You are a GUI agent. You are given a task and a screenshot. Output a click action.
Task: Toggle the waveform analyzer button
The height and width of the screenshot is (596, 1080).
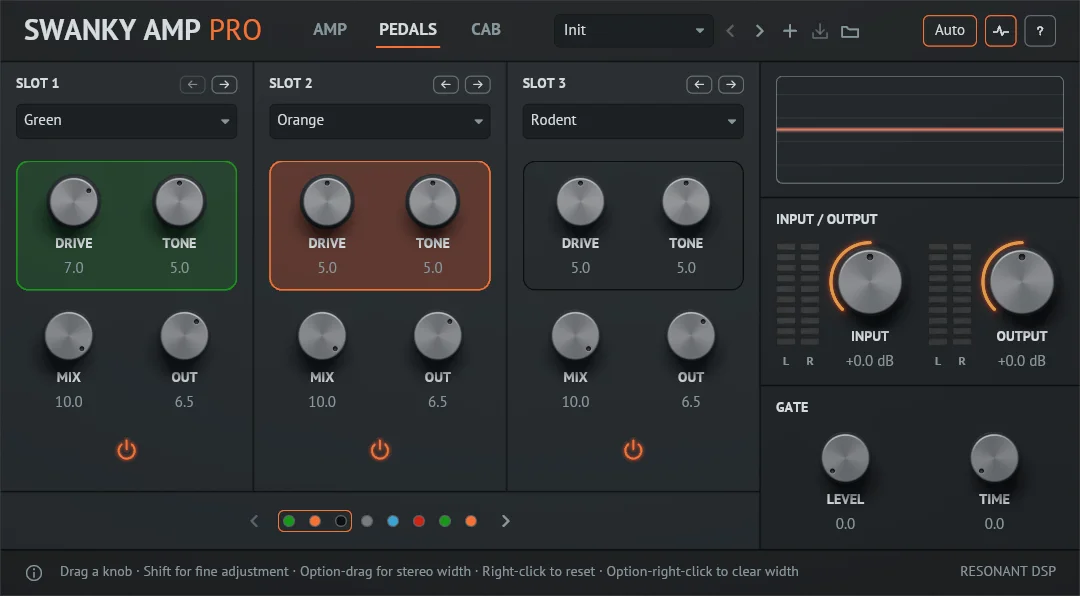tap(1001, 30)
